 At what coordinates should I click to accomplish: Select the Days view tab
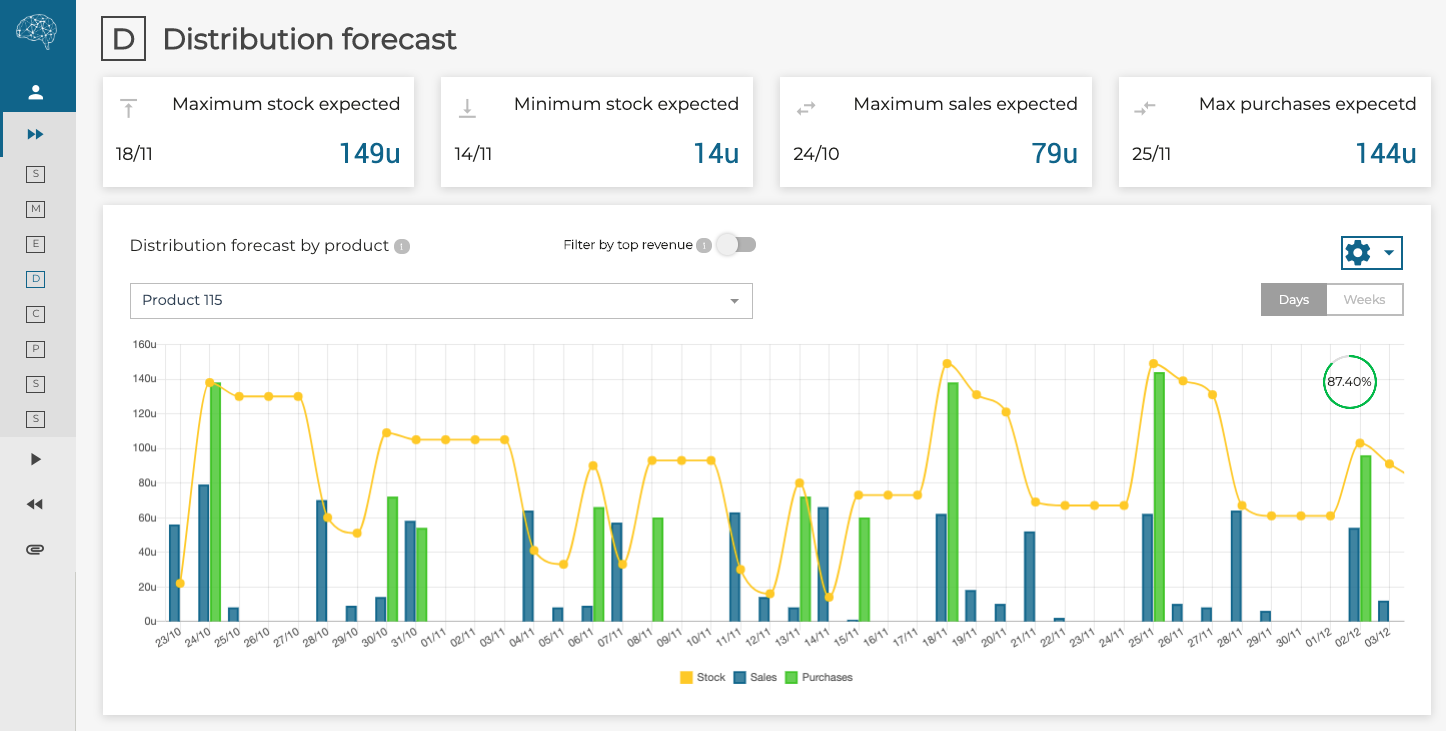1293,299
